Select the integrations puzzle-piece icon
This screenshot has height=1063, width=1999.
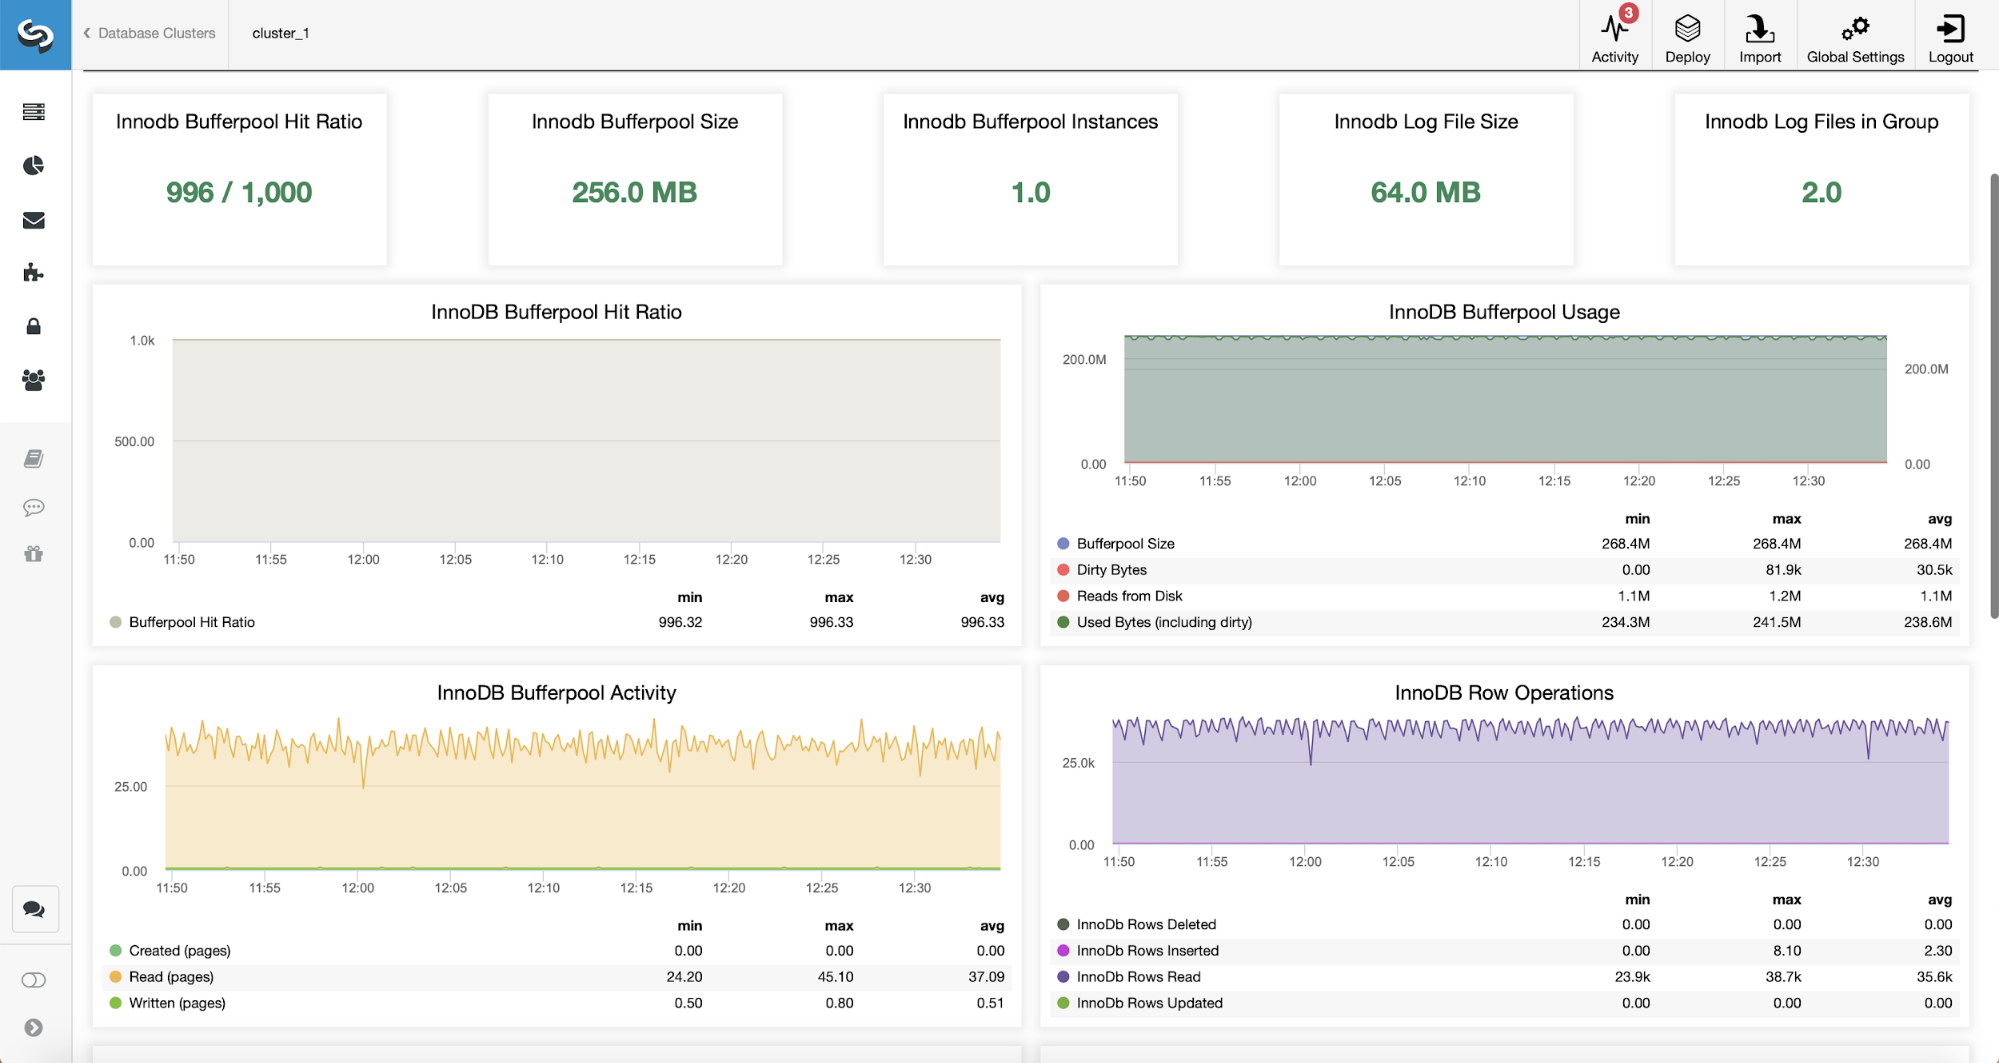click(34, 273)
